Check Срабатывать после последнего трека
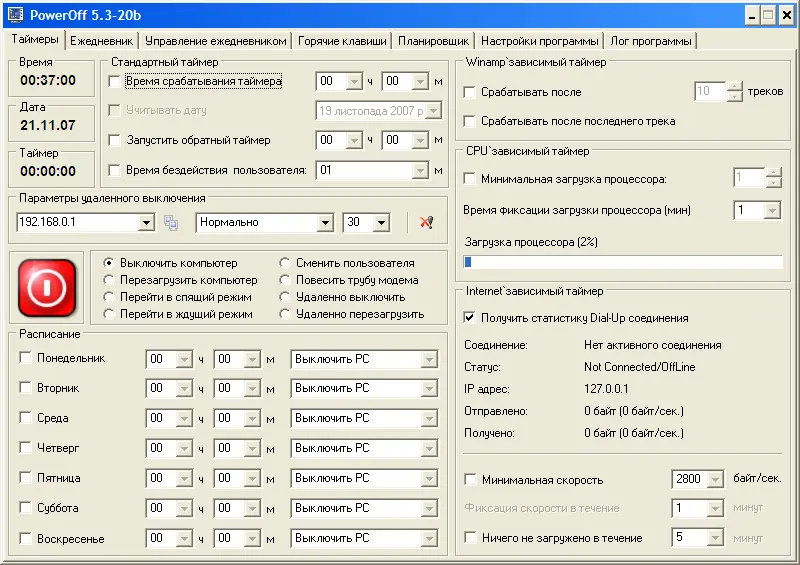This screenshot has width=800, height=565. [x=469, y=121]
